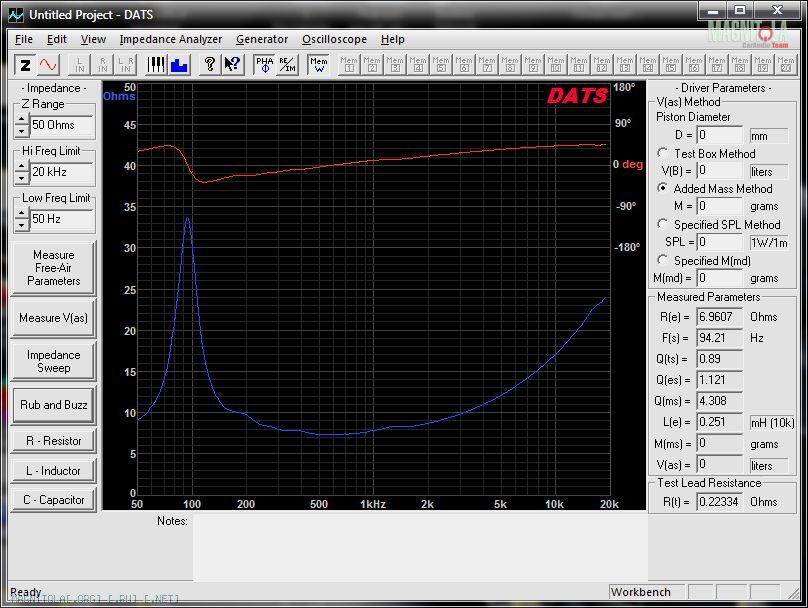This screenshot has width=808, height=608.
Task: Decrease Low Freq Limit with the down arrow
Action: click(21, 225)
